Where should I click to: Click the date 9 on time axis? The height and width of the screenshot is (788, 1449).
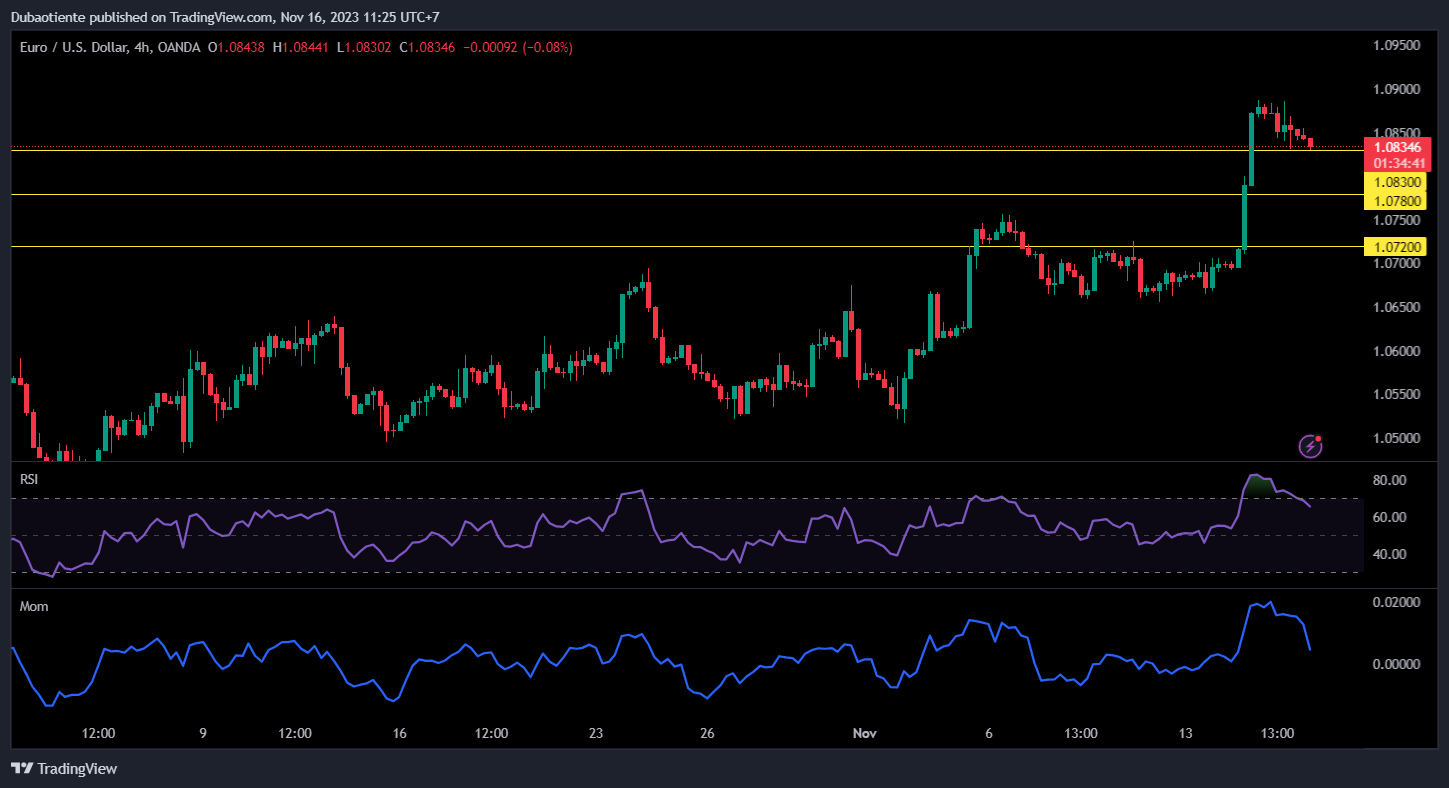[x=203, y=734]
